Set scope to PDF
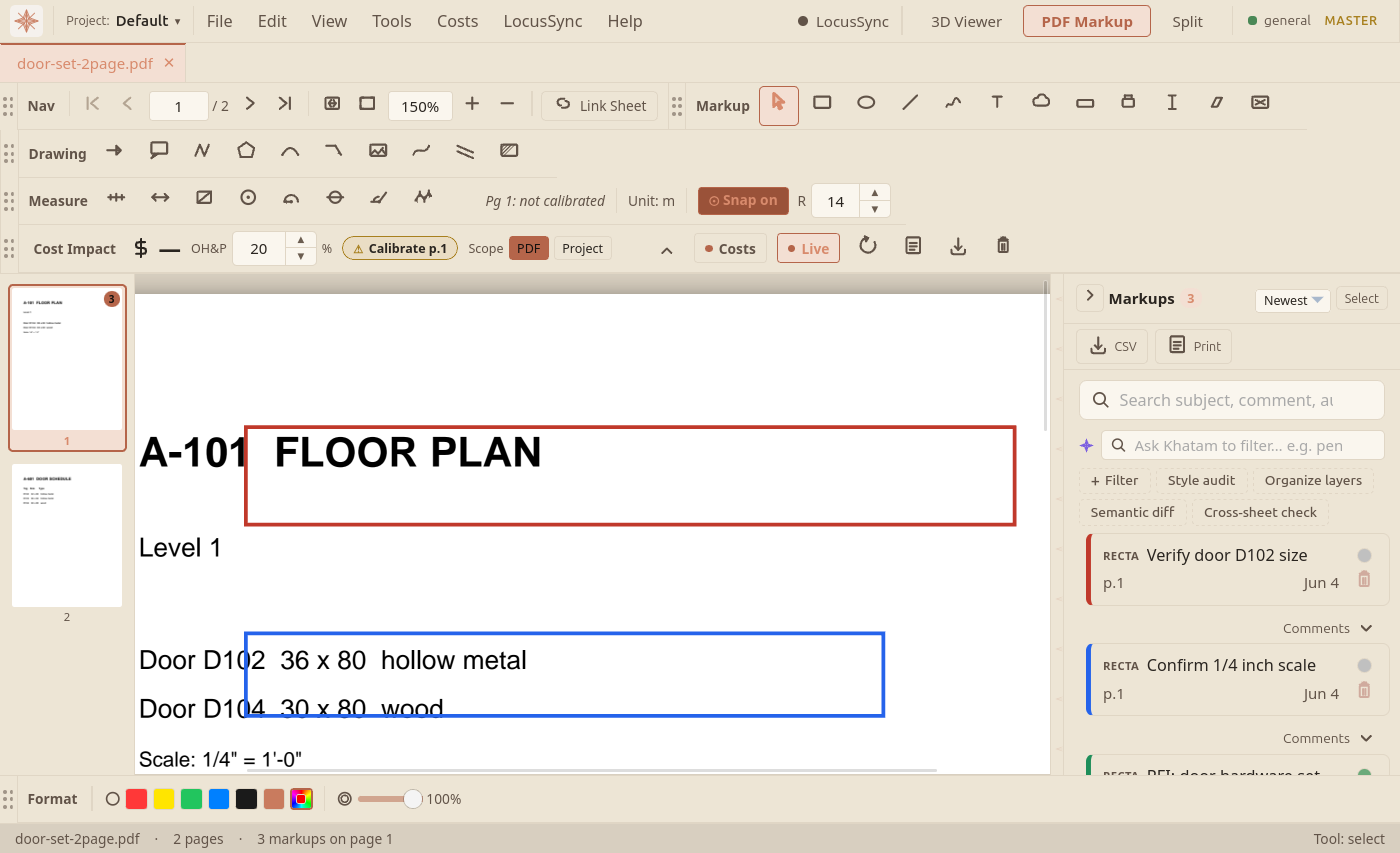The image size is (1400, 853). 529,248
